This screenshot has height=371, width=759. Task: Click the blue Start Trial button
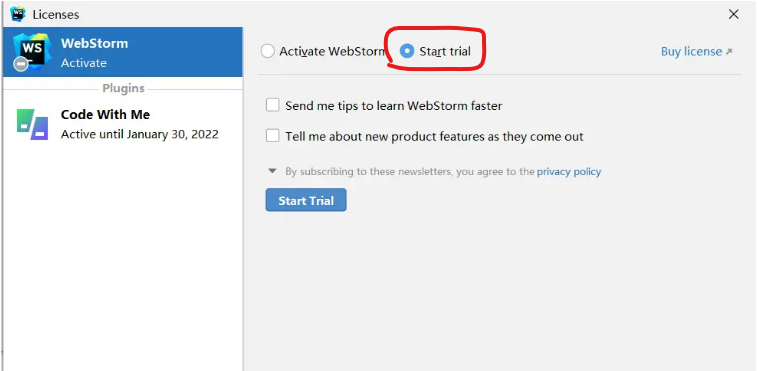tap(306, 200)
